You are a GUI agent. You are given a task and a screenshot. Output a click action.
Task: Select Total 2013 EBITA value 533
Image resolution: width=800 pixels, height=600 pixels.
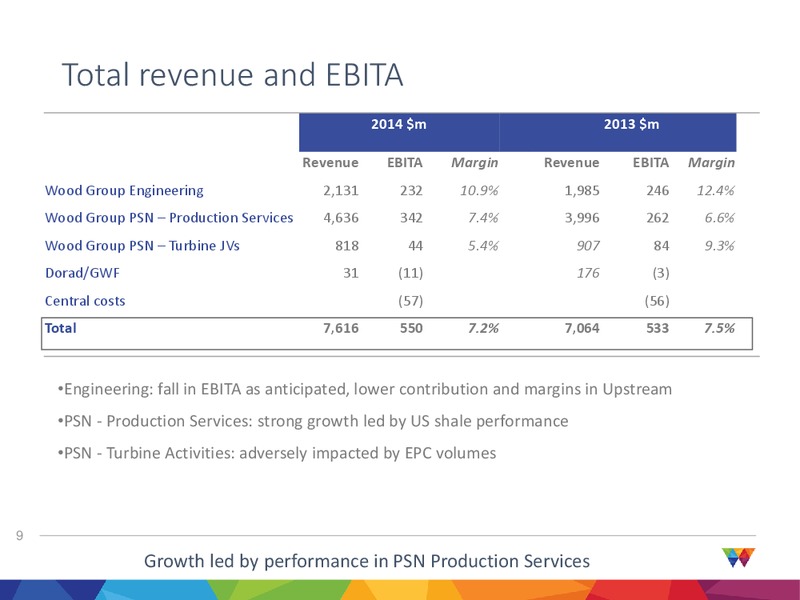coord(657,328)
